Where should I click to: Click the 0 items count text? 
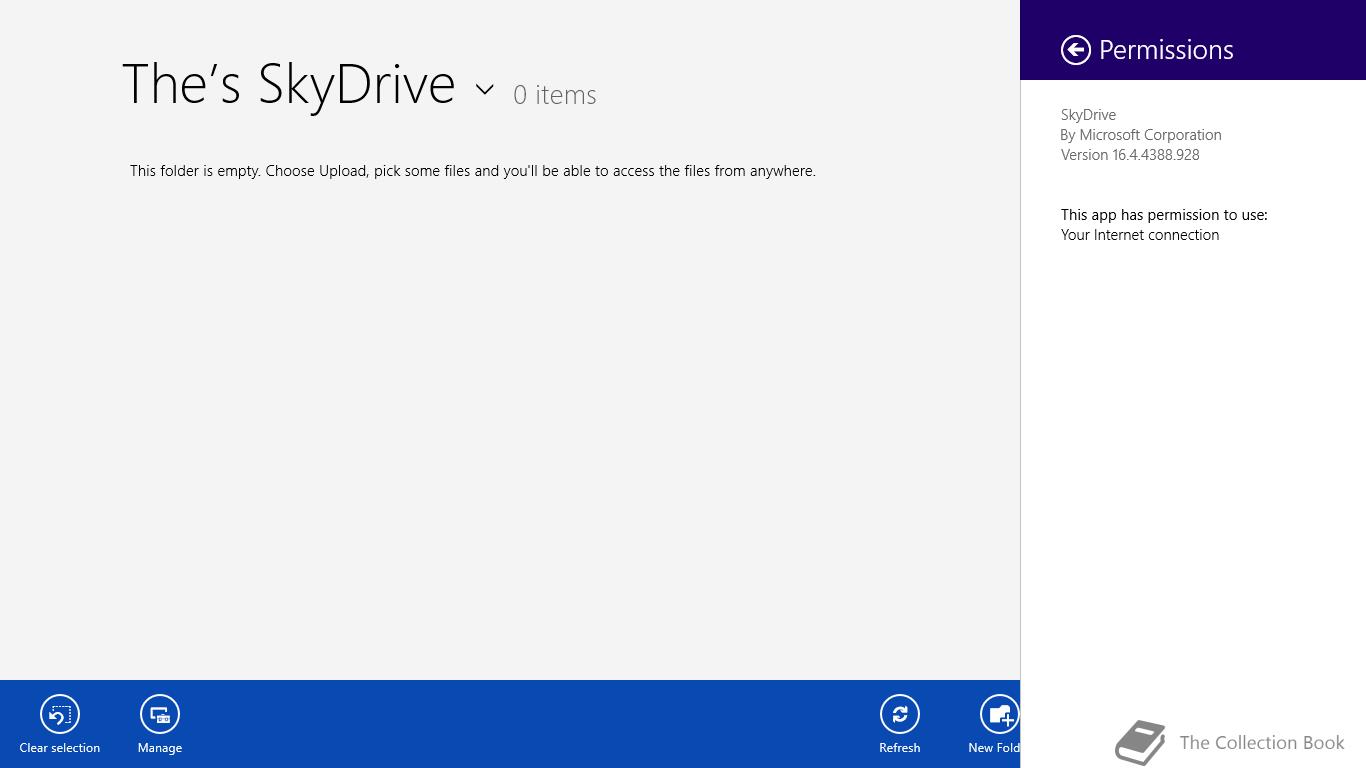(x=555, y=95)
